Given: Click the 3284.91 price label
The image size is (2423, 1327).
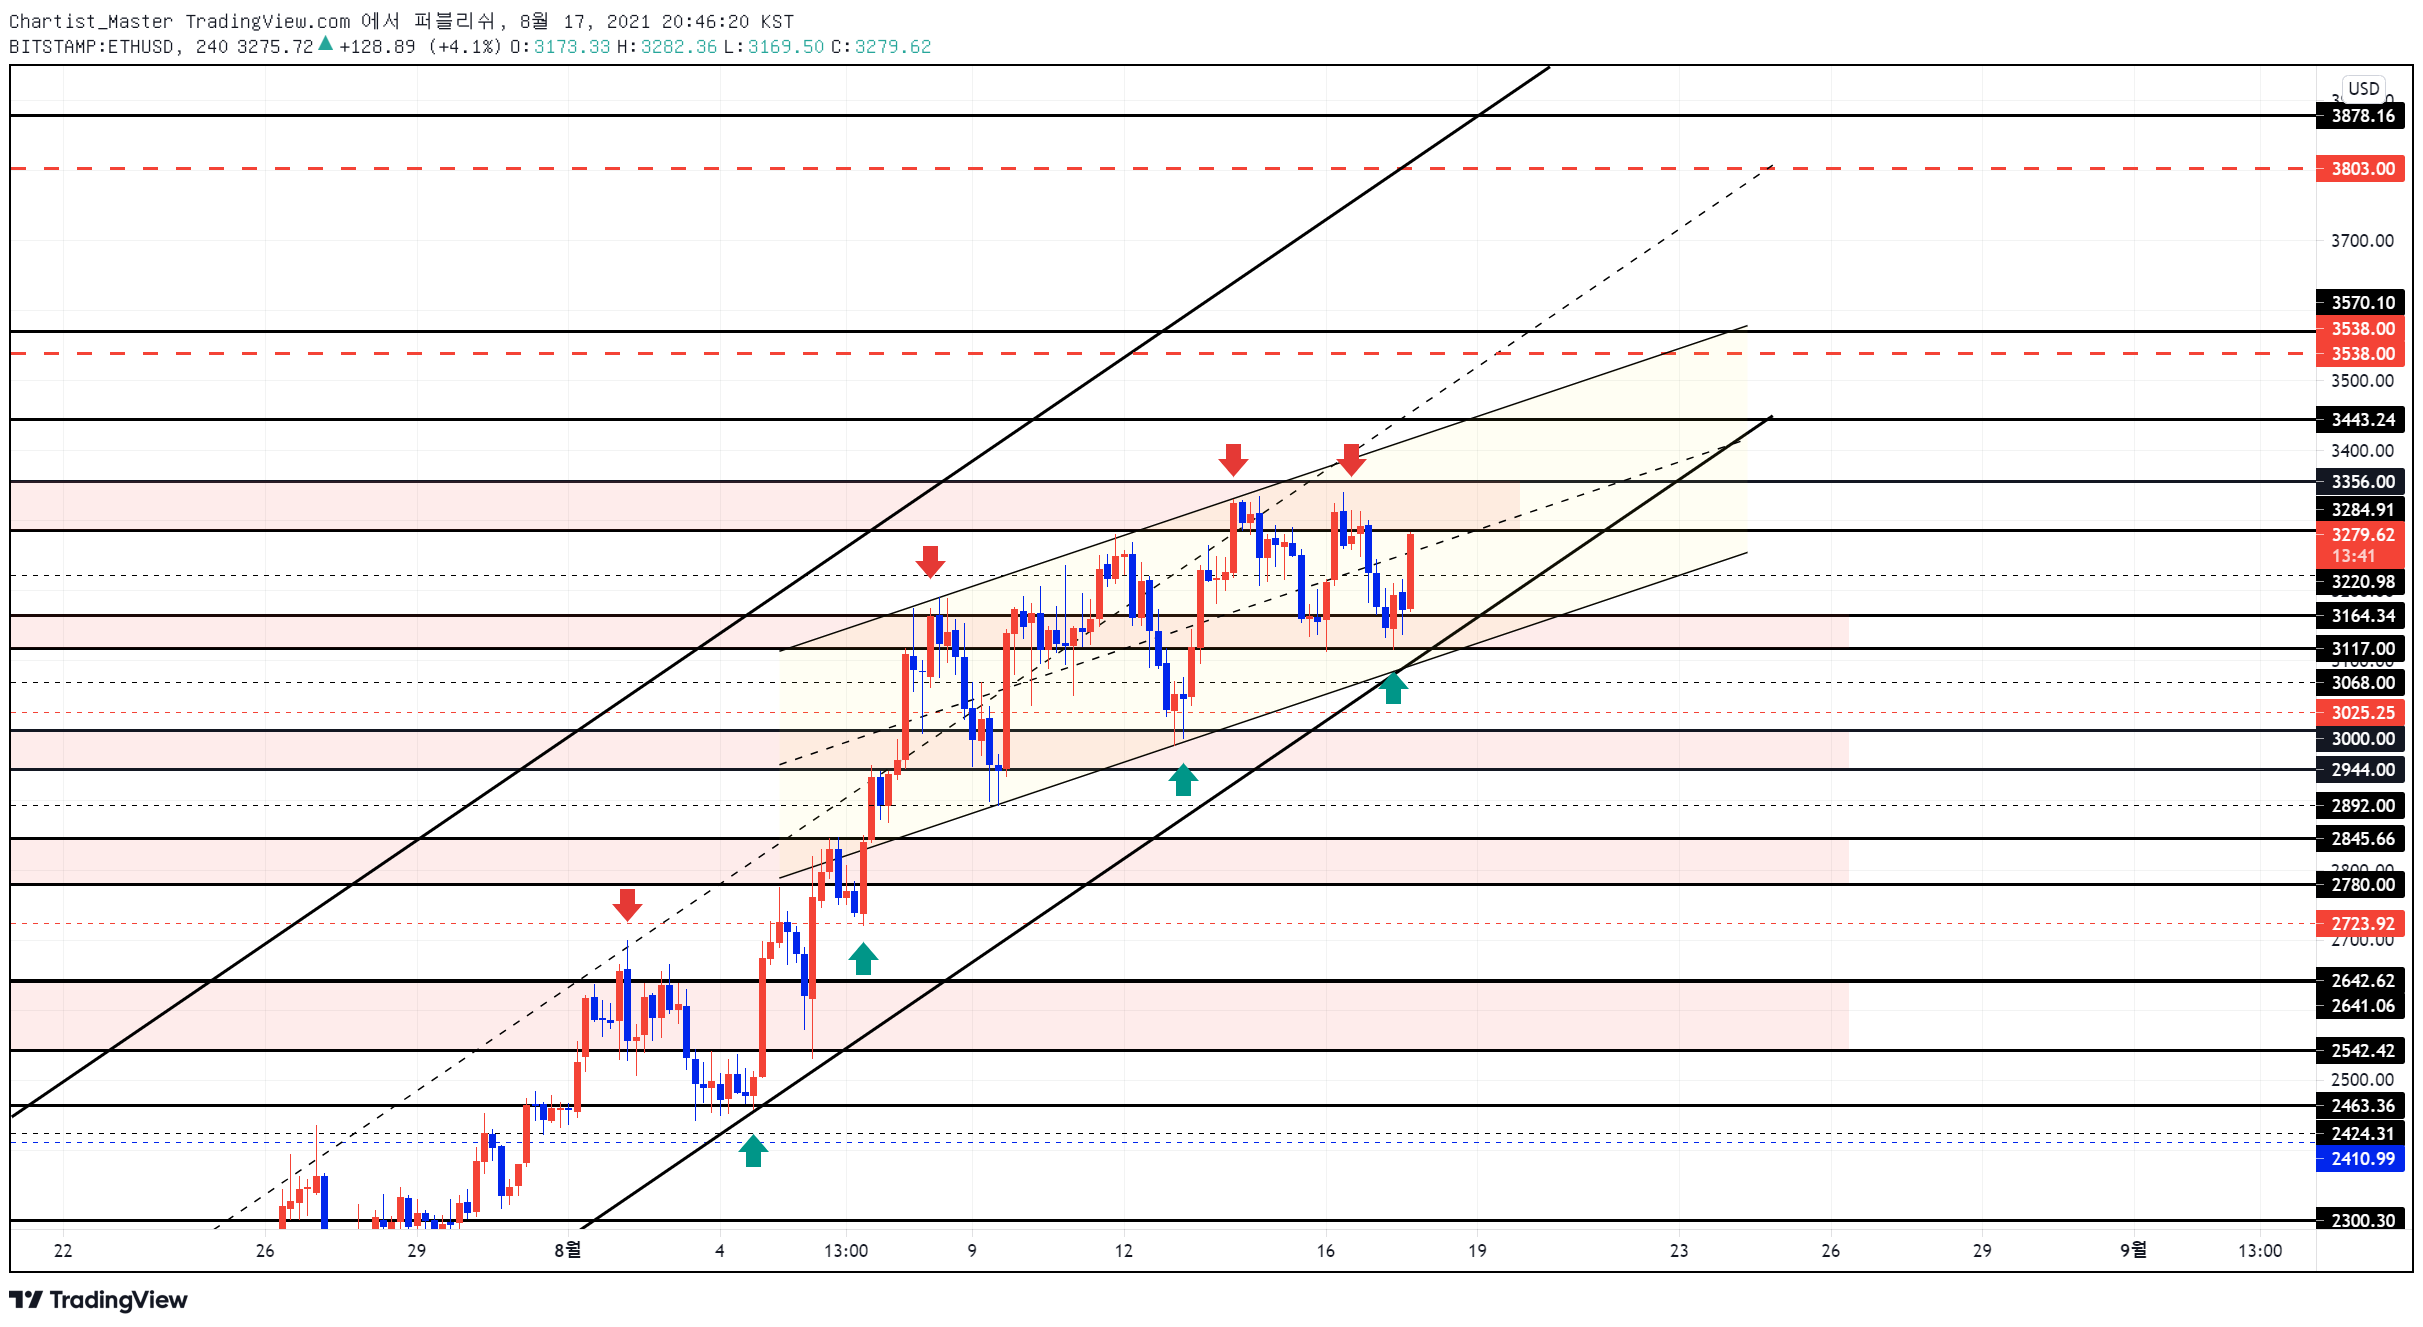Looking at the screenshot, I should click(x=2361, y=510).
